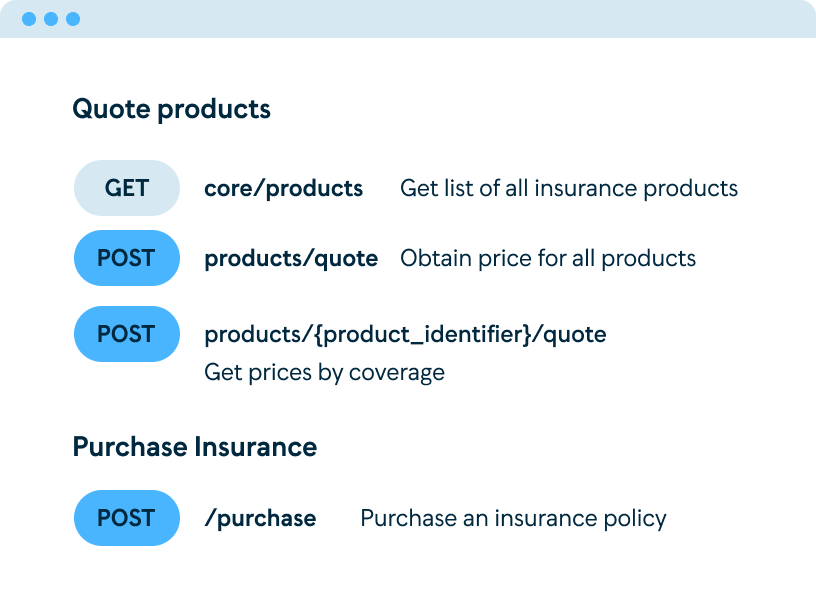Image resolution: width=816 pixels, height=616 pixels.
Task: Hit the POST badge next to /purchase
Action: [x=127, y=518]
